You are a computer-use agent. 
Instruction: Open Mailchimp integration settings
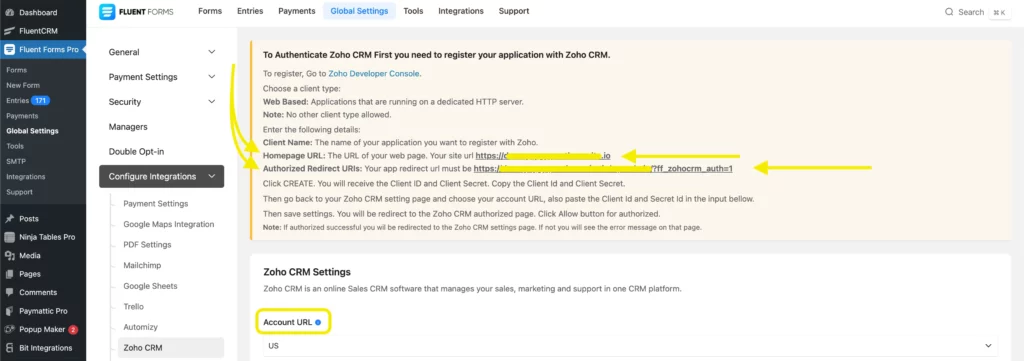[x=142, y=266]
